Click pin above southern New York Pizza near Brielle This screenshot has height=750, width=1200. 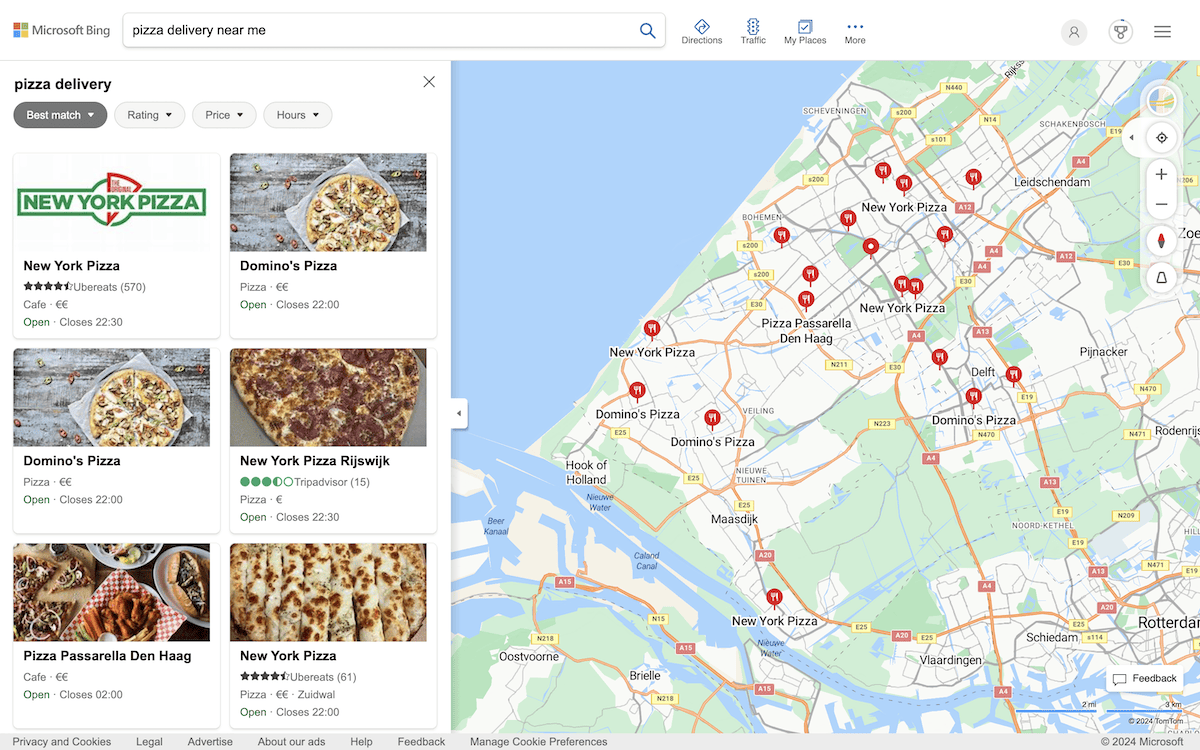774,598
